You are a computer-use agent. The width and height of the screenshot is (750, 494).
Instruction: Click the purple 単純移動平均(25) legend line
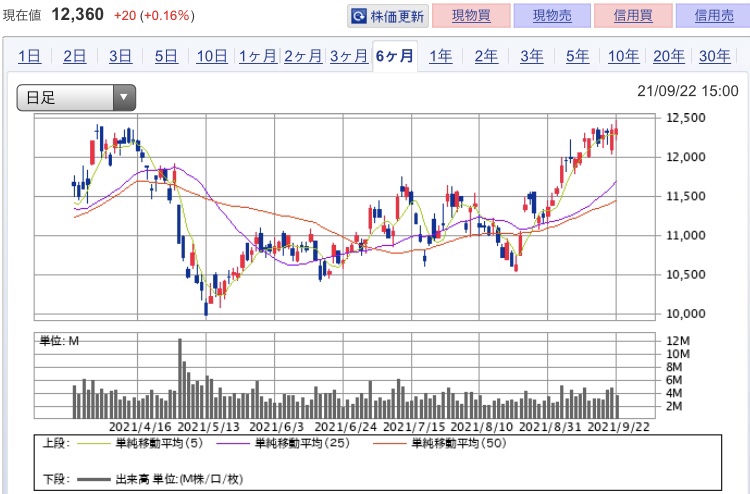coord(233,443)
